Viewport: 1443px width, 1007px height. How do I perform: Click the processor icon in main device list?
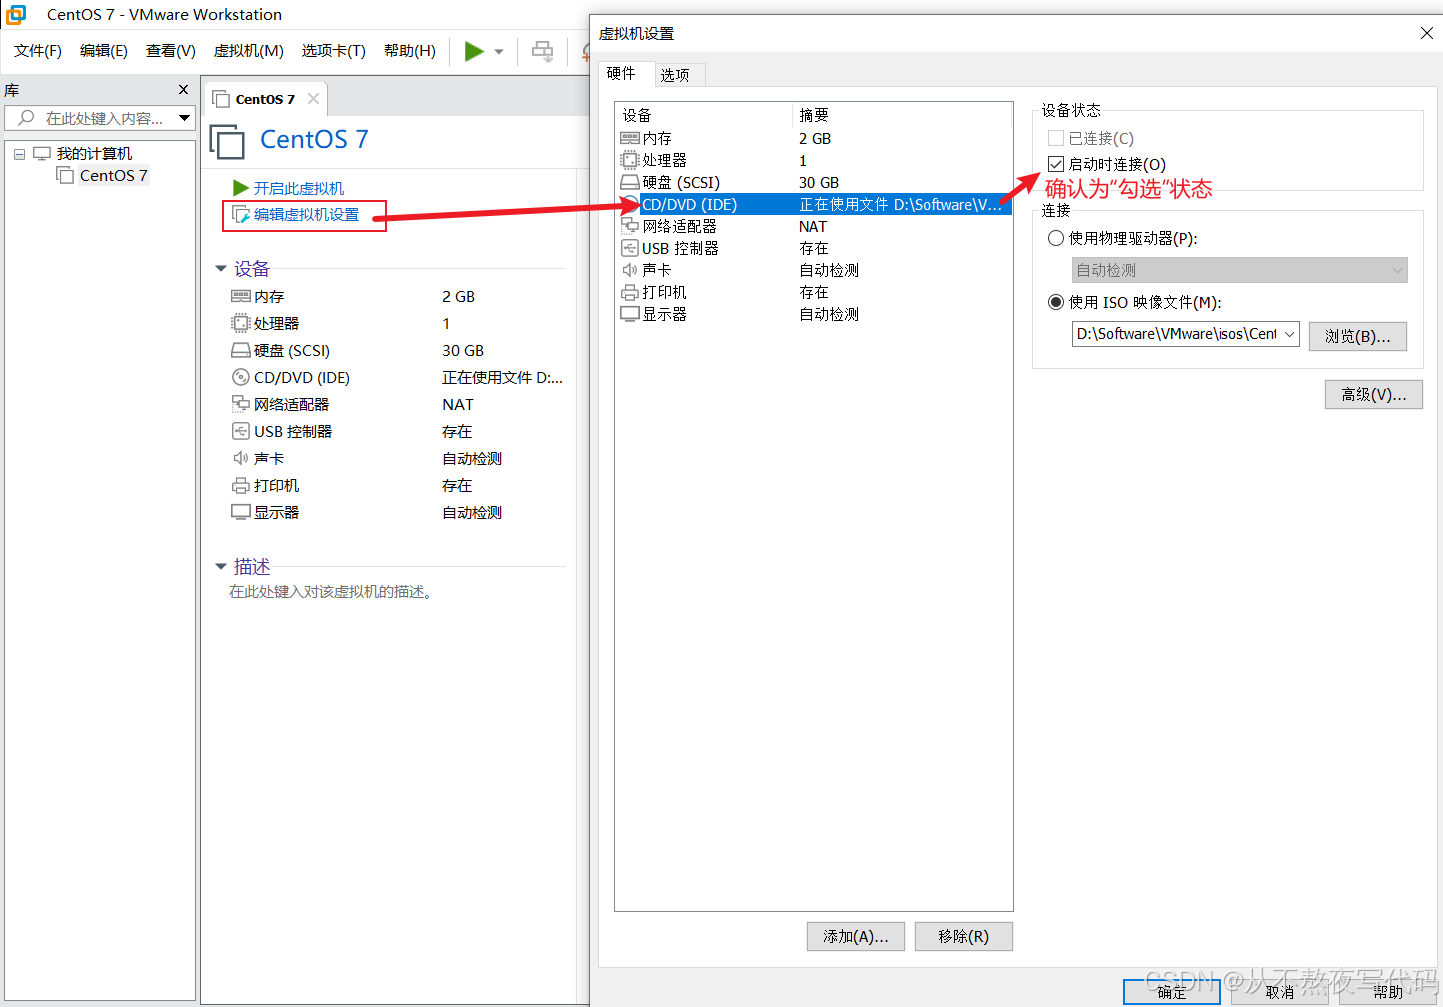240,323
